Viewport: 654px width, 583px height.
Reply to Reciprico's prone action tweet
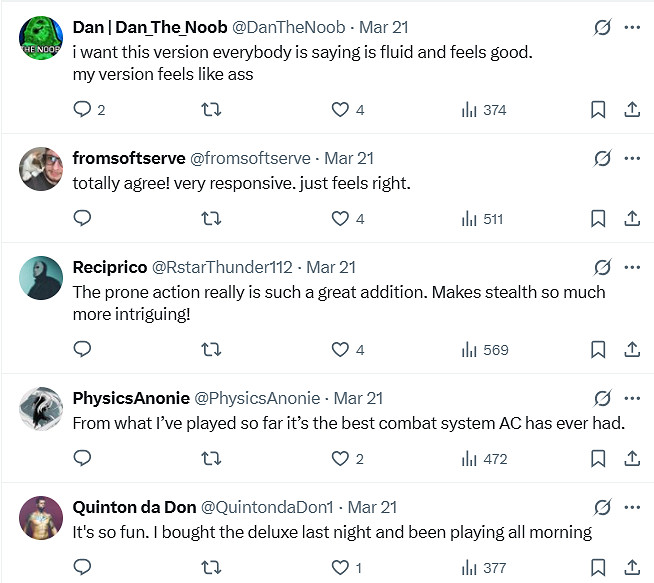click(x=83, y=350)
